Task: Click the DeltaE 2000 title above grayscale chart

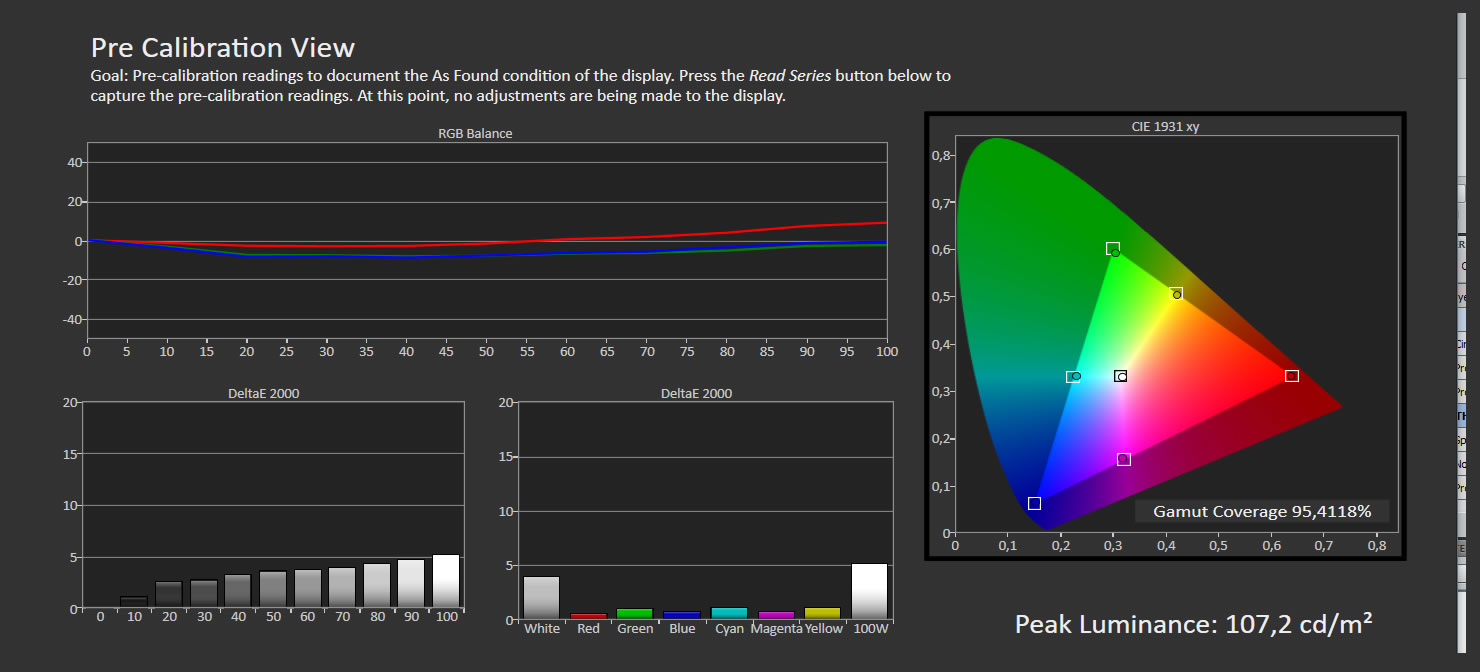Action: (263, 393)
